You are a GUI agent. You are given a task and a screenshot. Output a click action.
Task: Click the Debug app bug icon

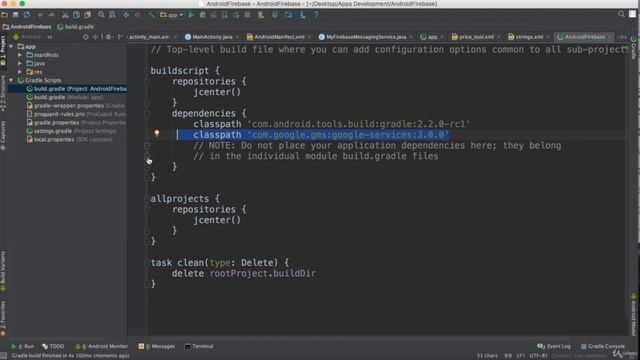(x=203, y=15)
